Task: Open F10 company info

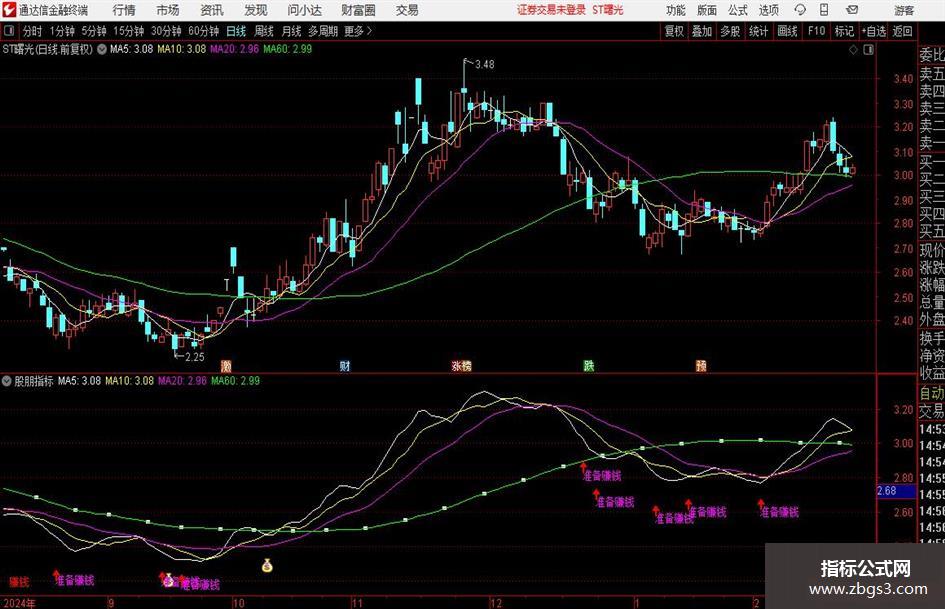Action: pos(816,31)
